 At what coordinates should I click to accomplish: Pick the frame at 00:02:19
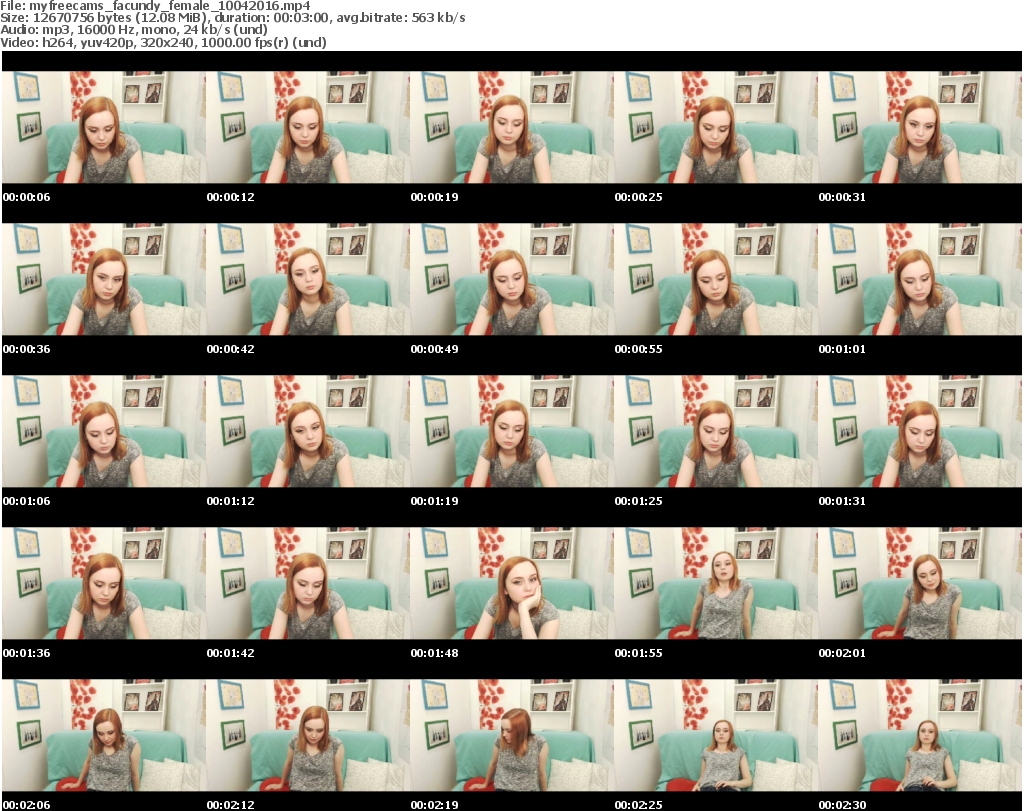coord(511,735)
